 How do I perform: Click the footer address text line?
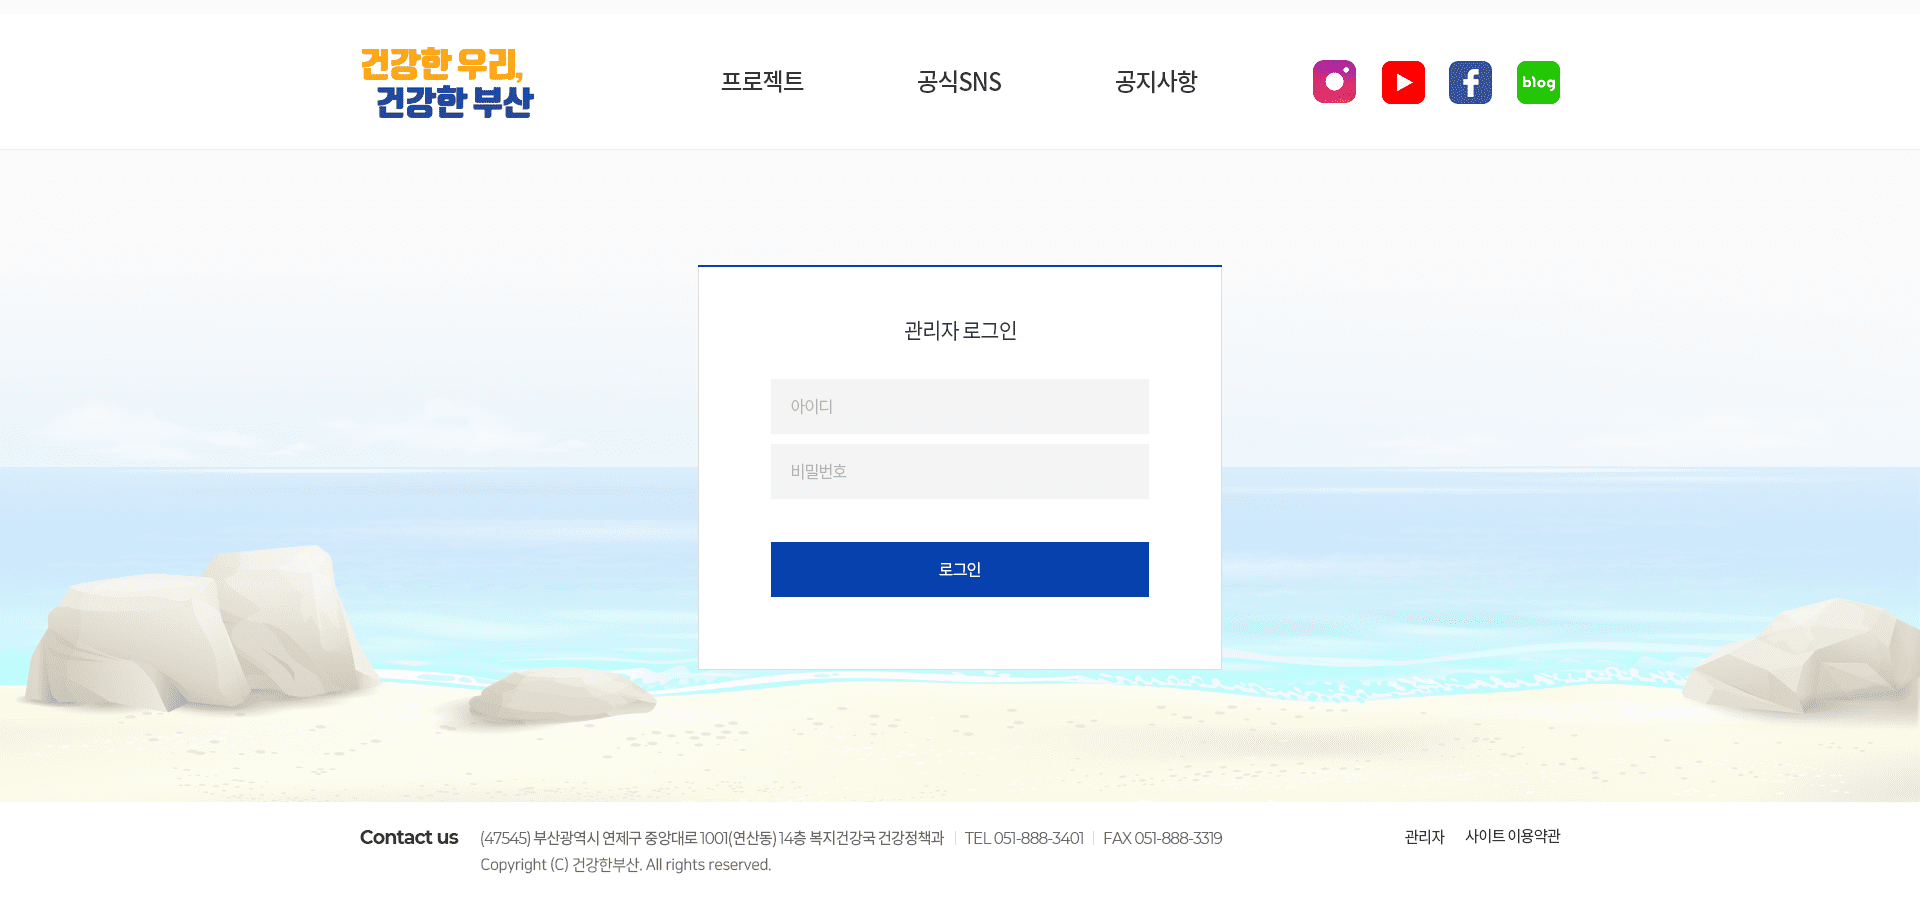[x=712, y=838]
